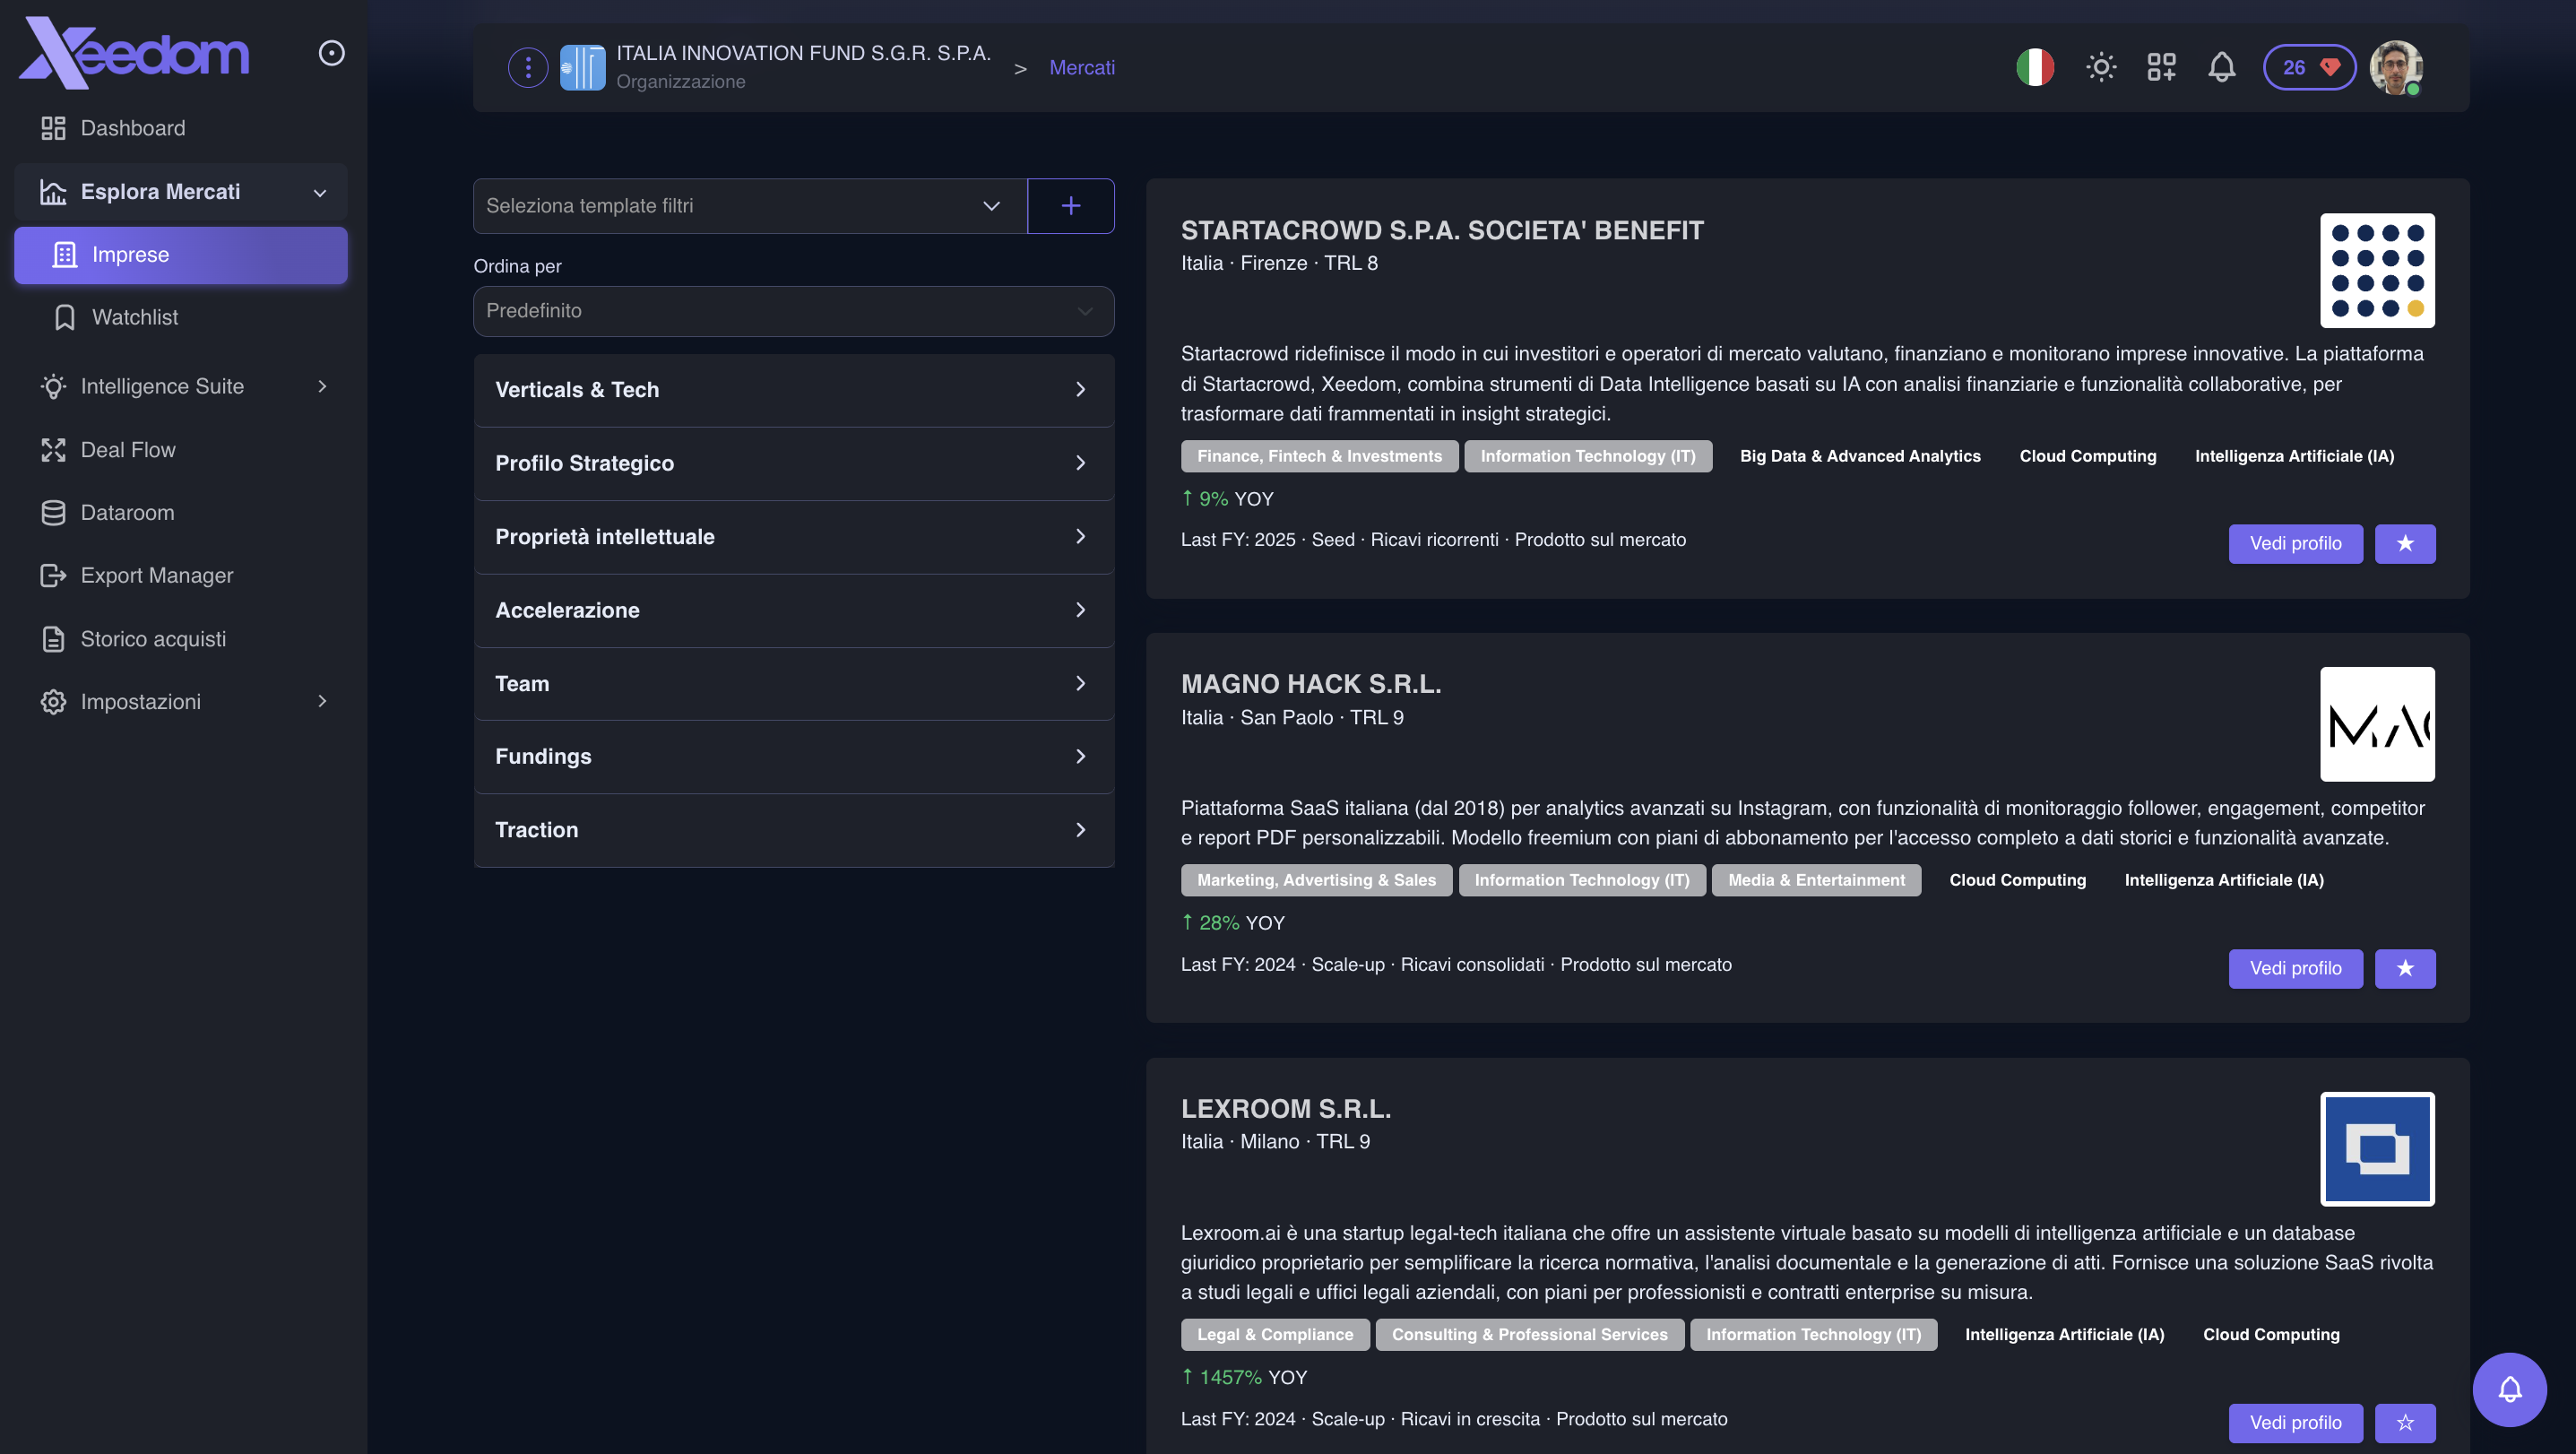Click Consulting & Professional Services tag
This screenshot has height=1454, width=2576.
click(x=1530, y=1335)
